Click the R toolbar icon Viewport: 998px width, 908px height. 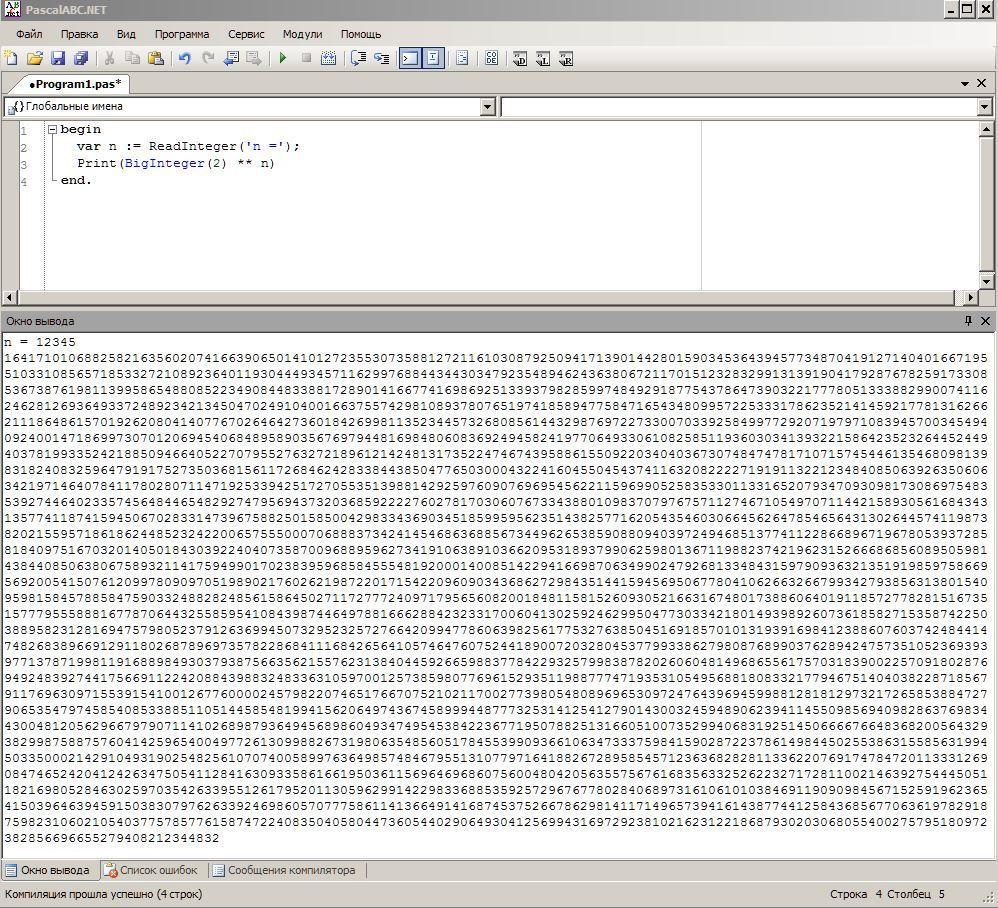(x=566, y=59)
